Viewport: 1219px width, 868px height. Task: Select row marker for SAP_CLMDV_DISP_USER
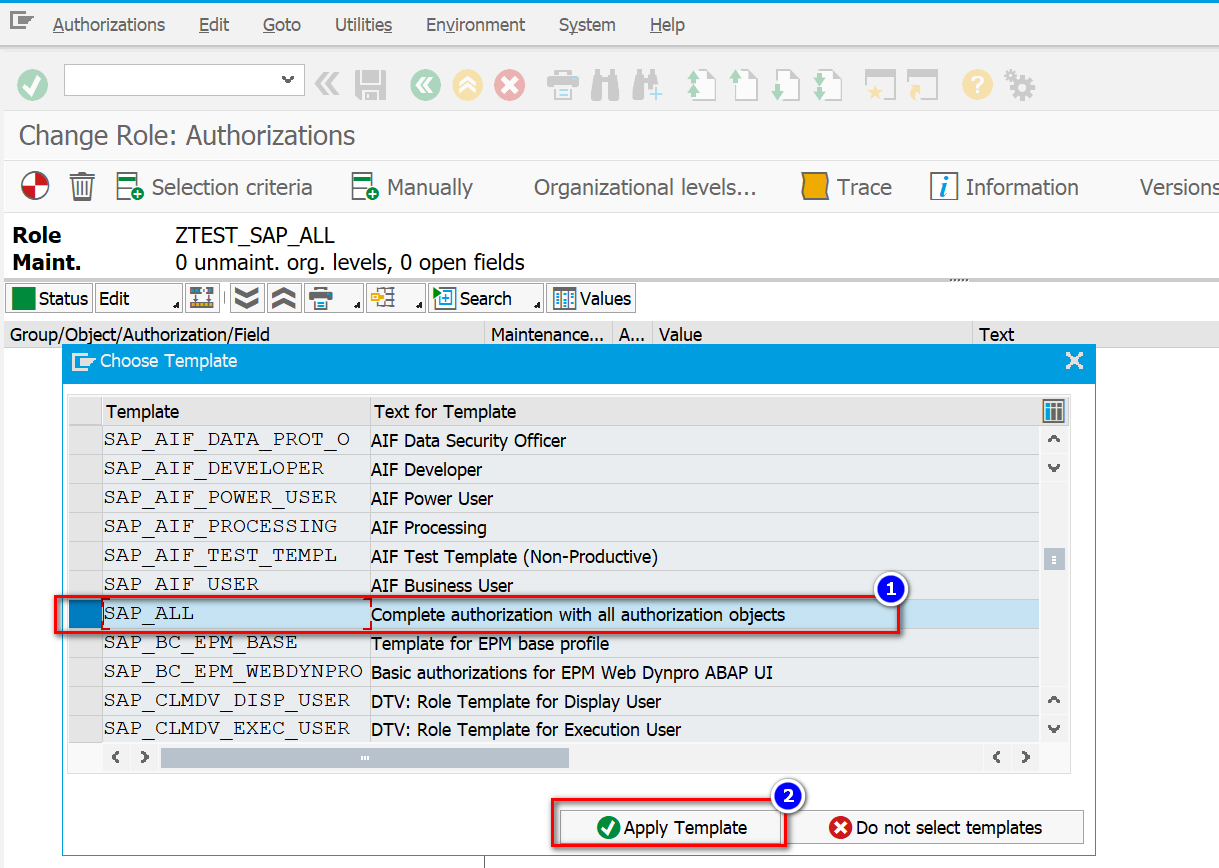click(85, 701)
